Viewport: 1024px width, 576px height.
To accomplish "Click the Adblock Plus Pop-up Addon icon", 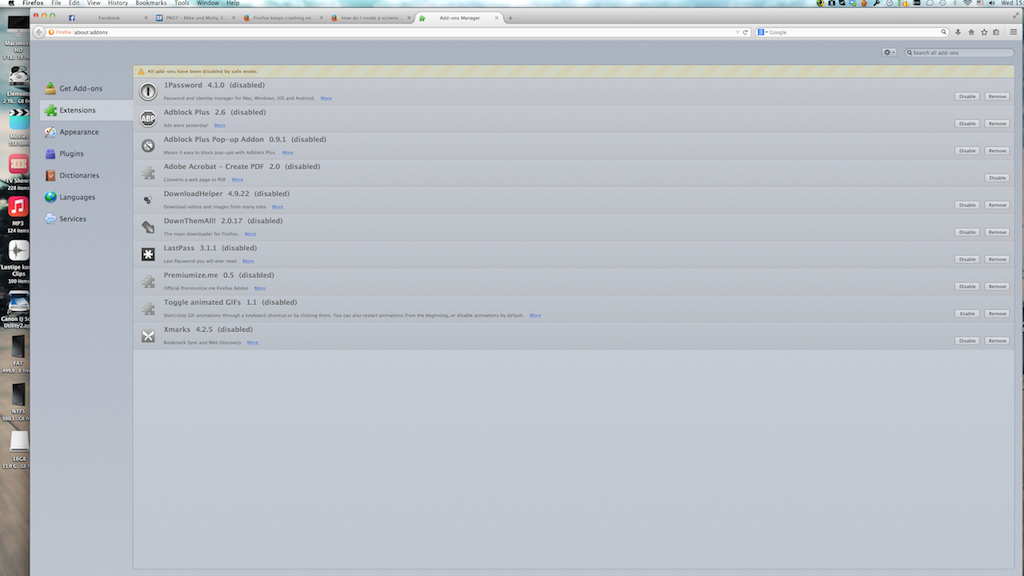I will tap(148, 146).
